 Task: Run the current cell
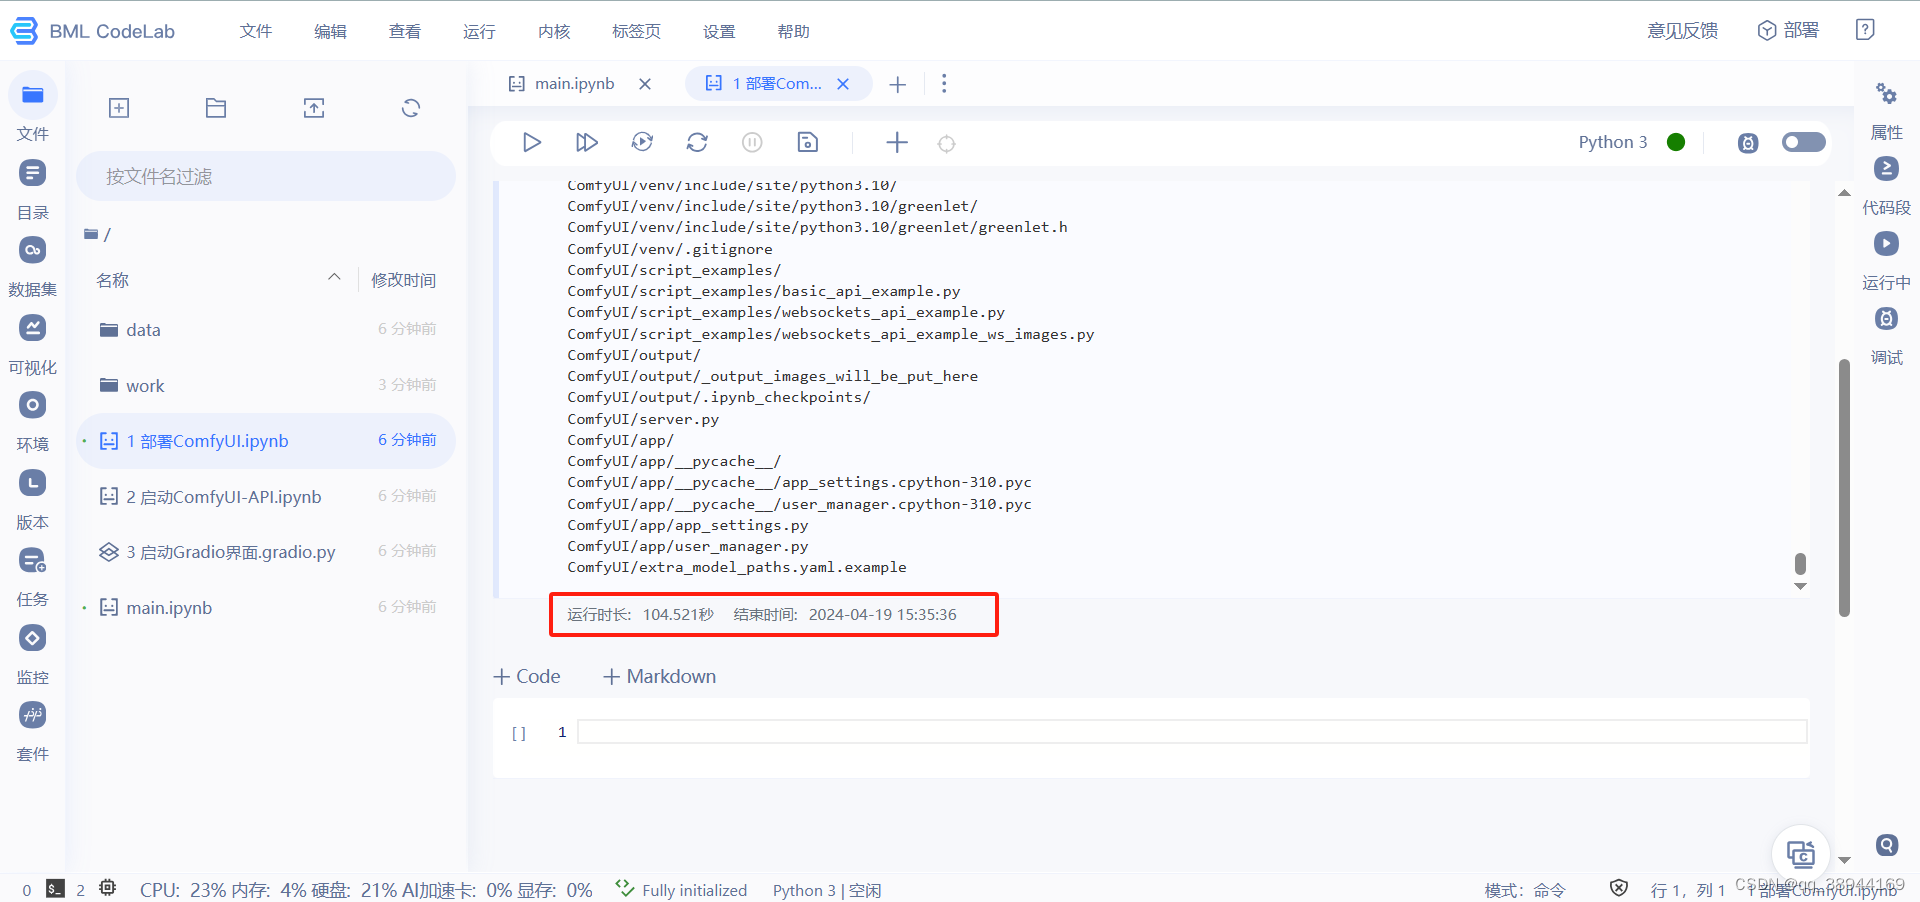532,143
